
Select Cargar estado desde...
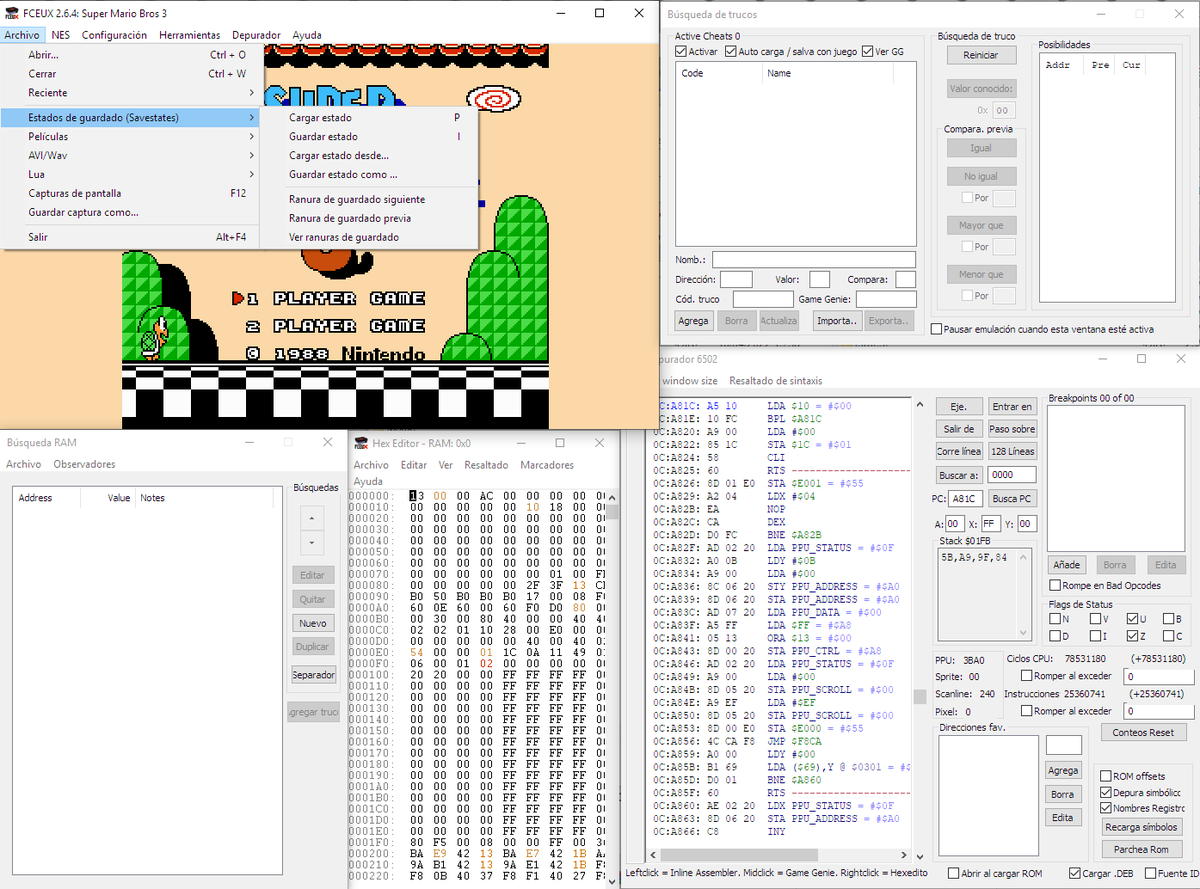point(370,156)
